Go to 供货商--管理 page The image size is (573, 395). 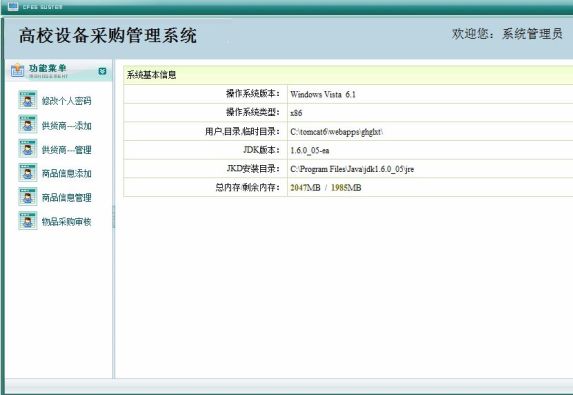[x=67, y=150]
